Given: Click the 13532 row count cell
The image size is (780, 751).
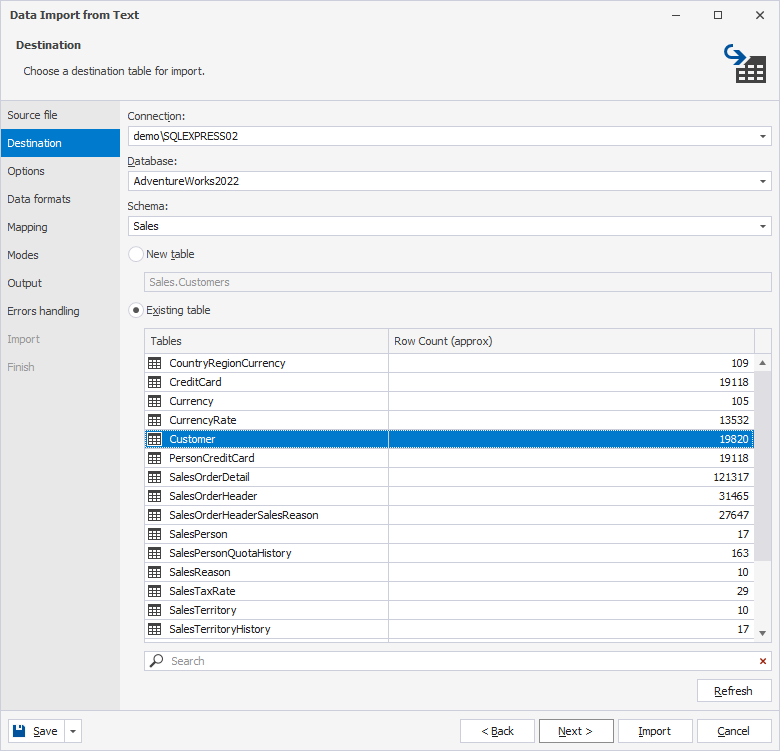Looking at the screenshot, I should 572,420.
